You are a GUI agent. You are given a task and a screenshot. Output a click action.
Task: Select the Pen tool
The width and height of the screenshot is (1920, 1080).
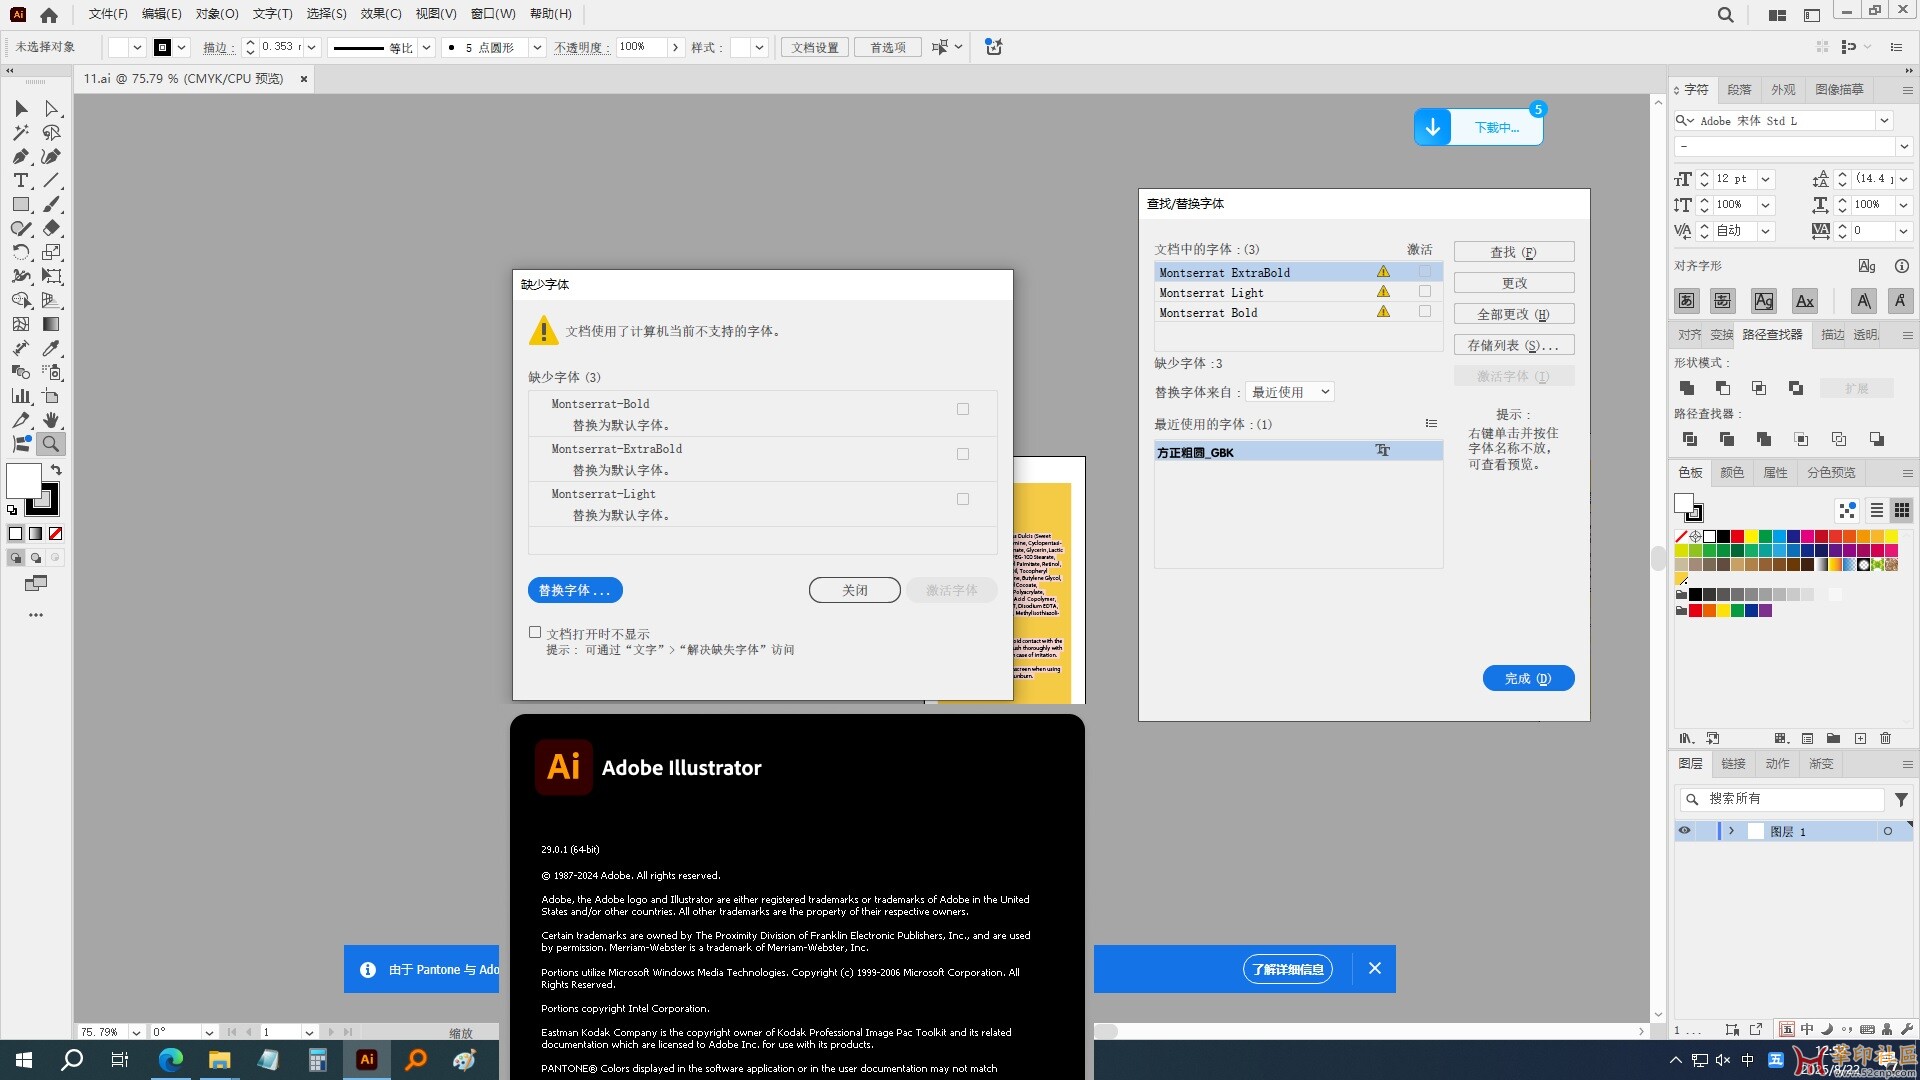coord(21,156)
